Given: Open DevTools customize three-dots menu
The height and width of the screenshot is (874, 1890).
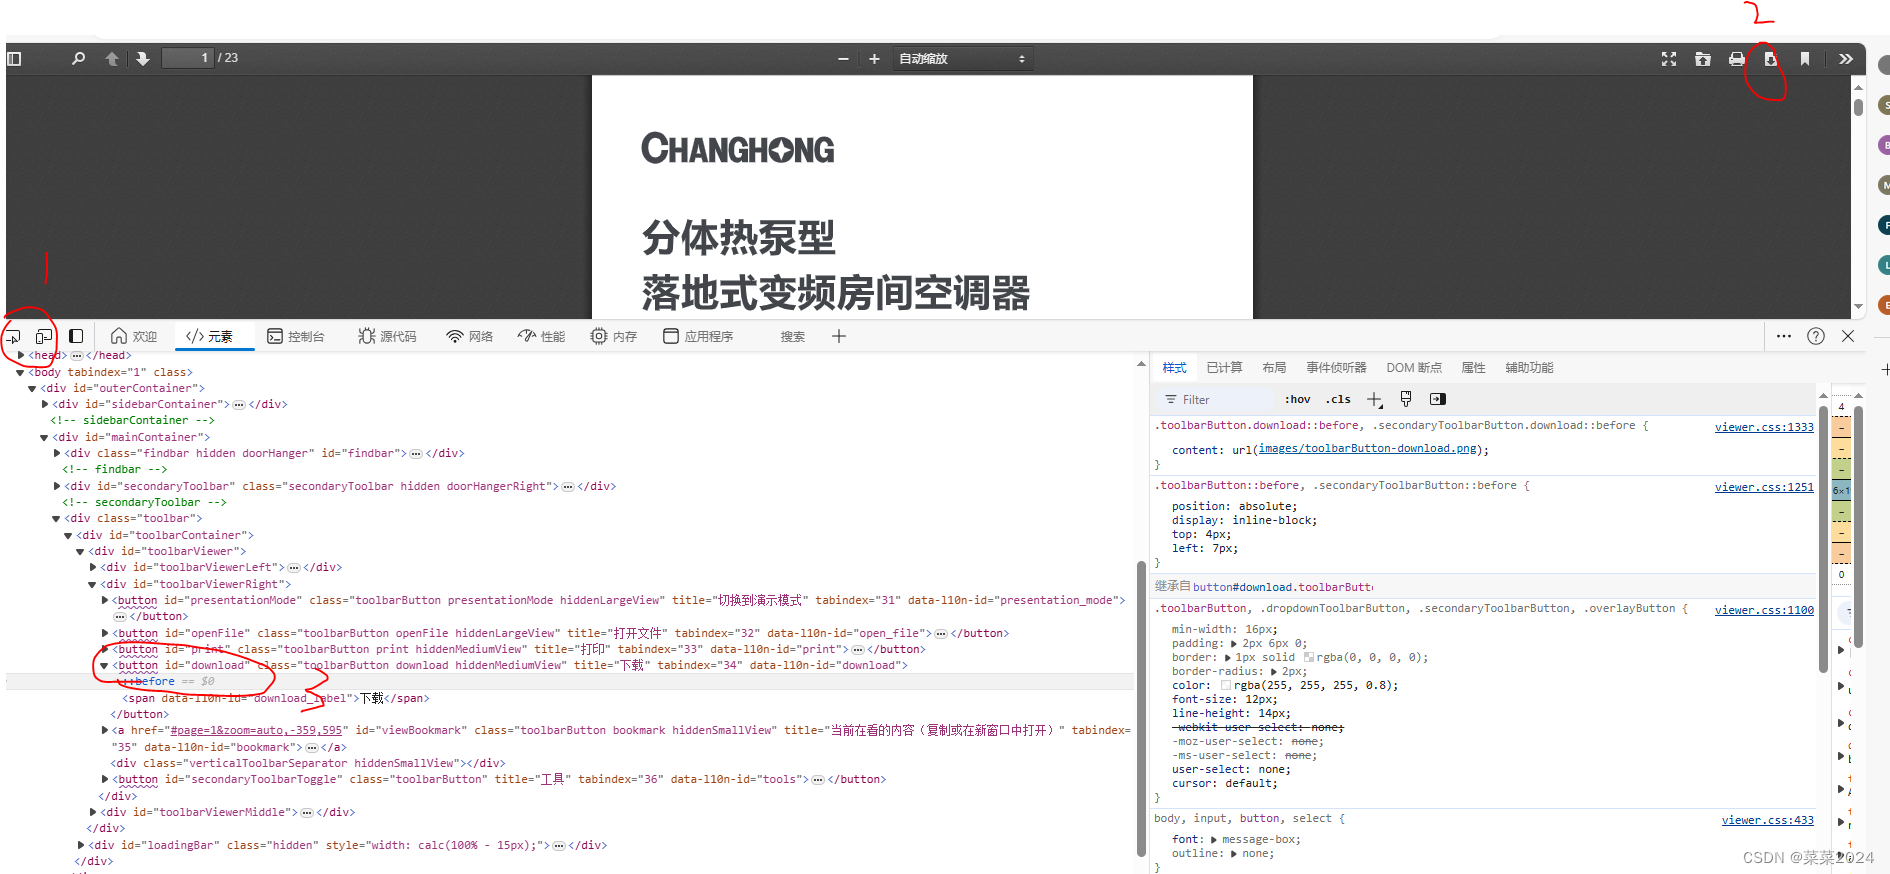Looking at the screenshot, I should tap(1784, 337).
